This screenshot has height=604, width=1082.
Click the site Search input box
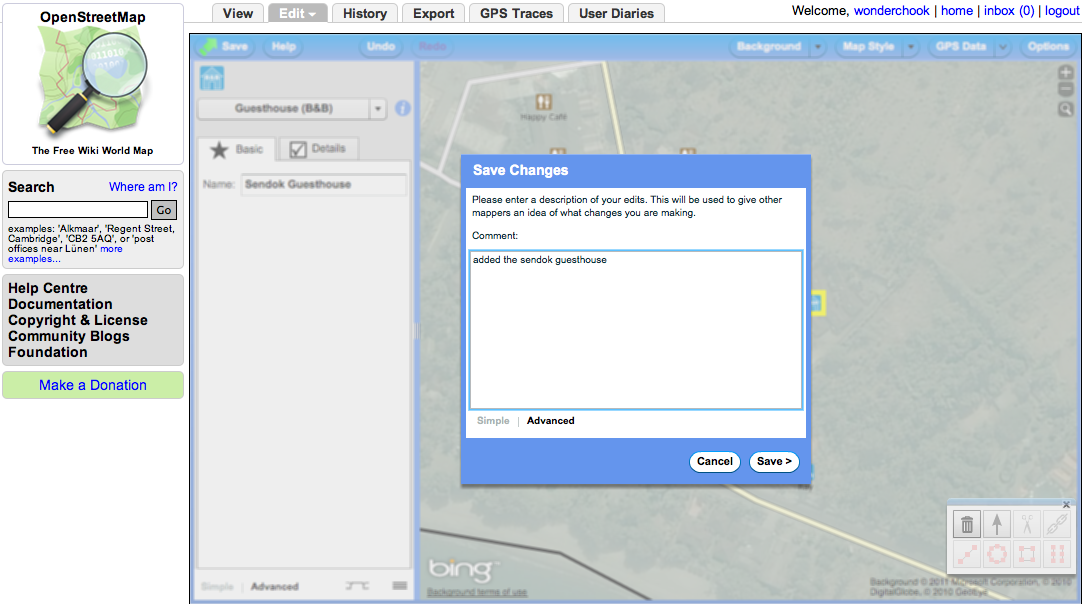(78, 210)
